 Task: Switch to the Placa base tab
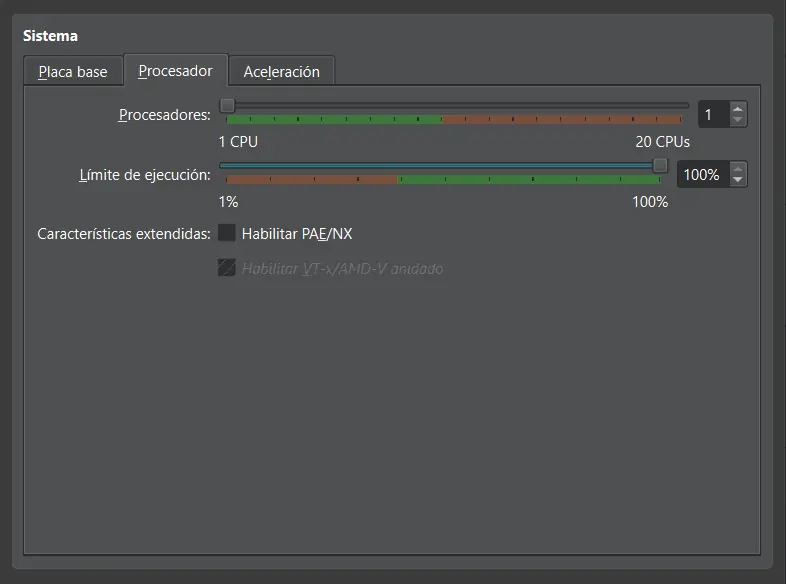(x=73, y=72)
